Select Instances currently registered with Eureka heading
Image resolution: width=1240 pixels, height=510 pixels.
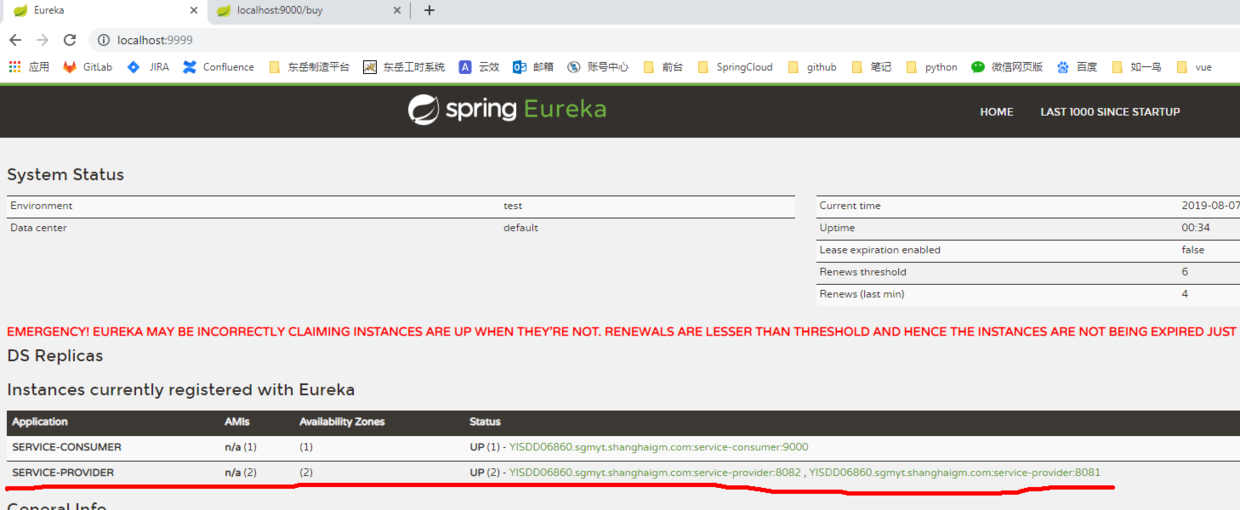click(x=181, y=389)
